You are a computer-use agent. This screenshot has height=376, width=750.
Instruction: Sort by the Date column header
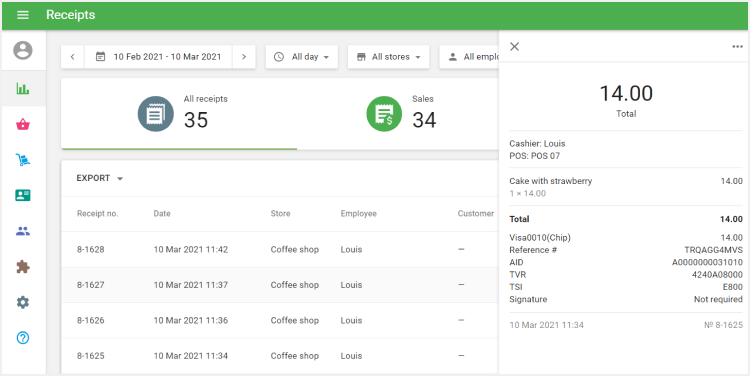click(162, 213)
